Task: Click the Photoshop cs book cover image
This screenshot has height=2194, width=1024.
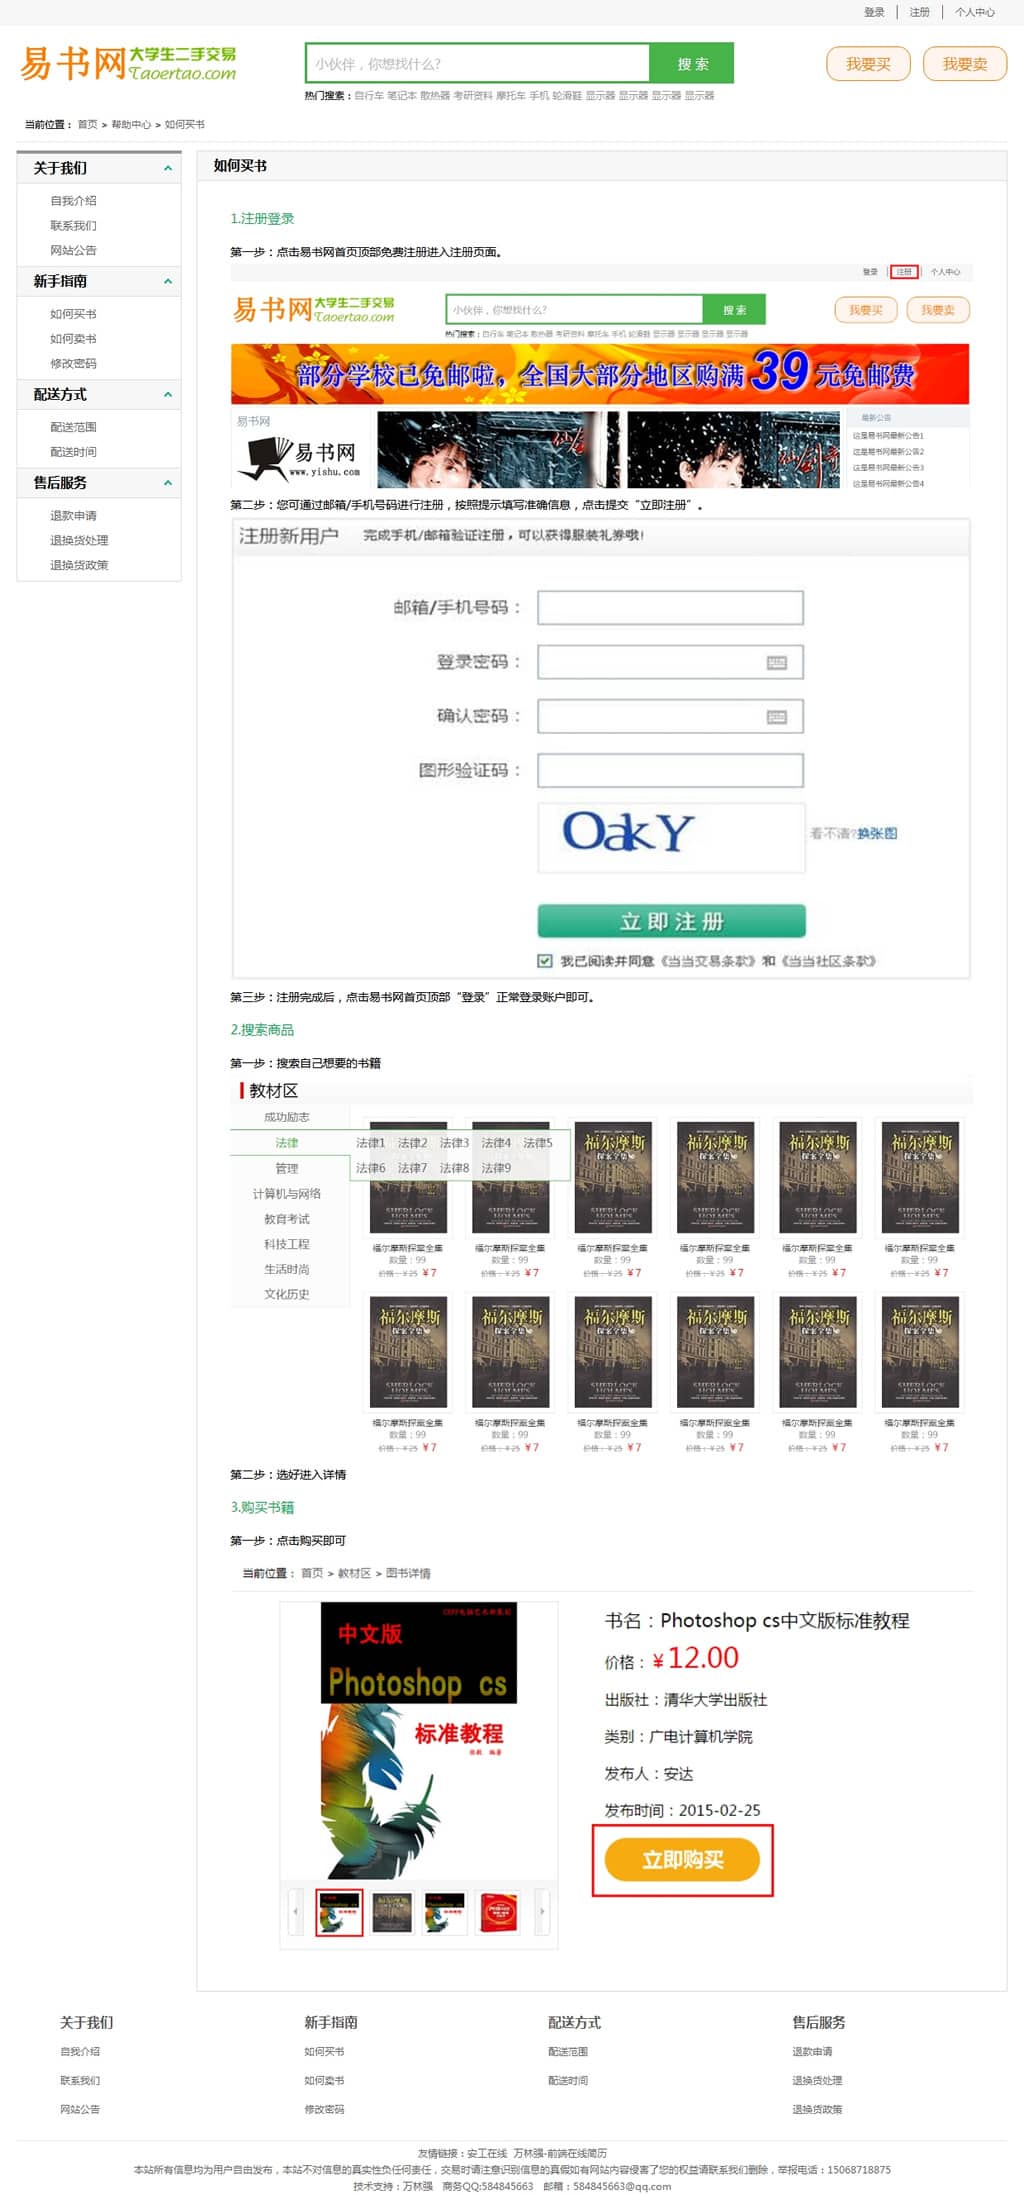Action: (419, 1740)
